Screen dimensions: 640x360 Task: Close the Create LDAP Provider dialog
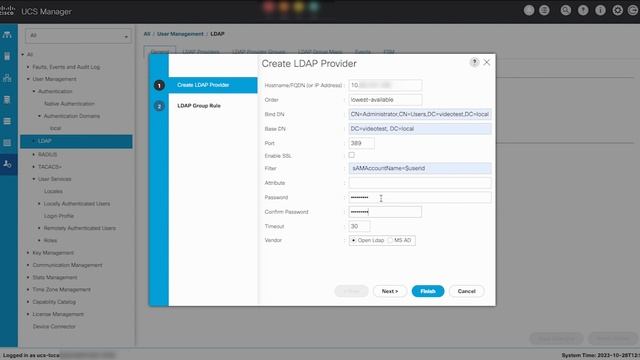(487, 62)
